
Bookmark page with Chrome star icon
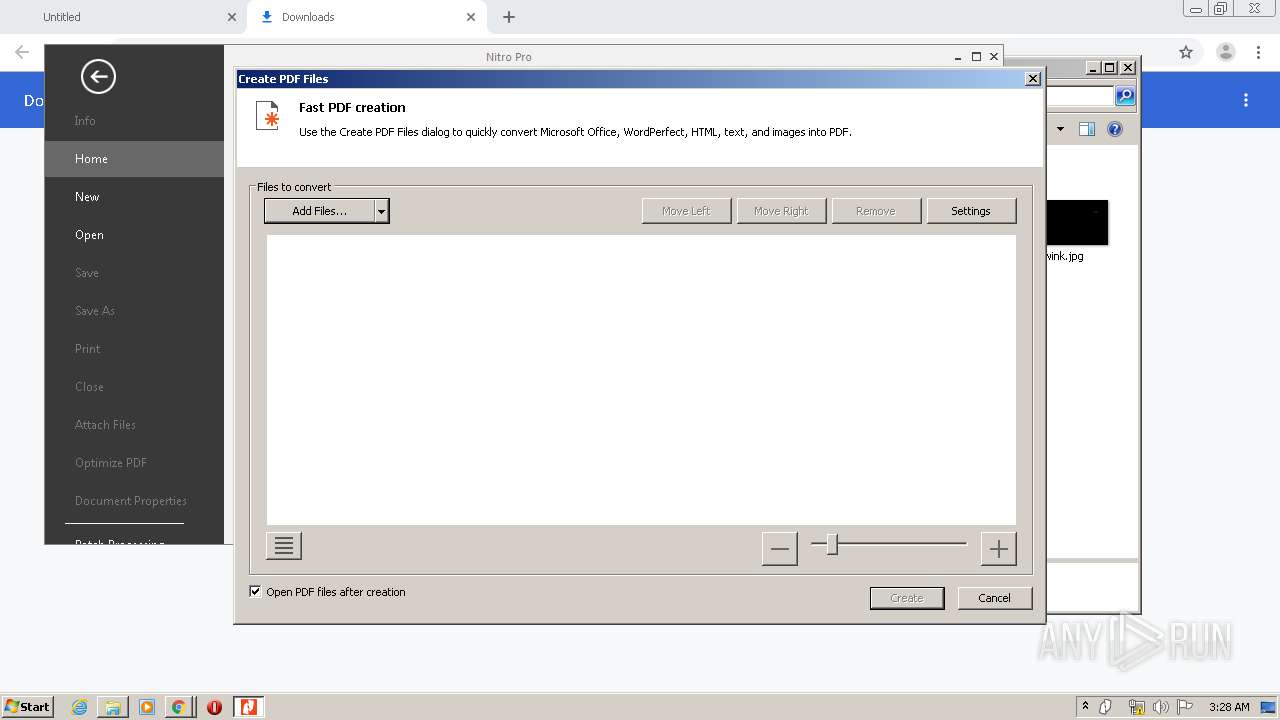click(x=1186, y=52)
